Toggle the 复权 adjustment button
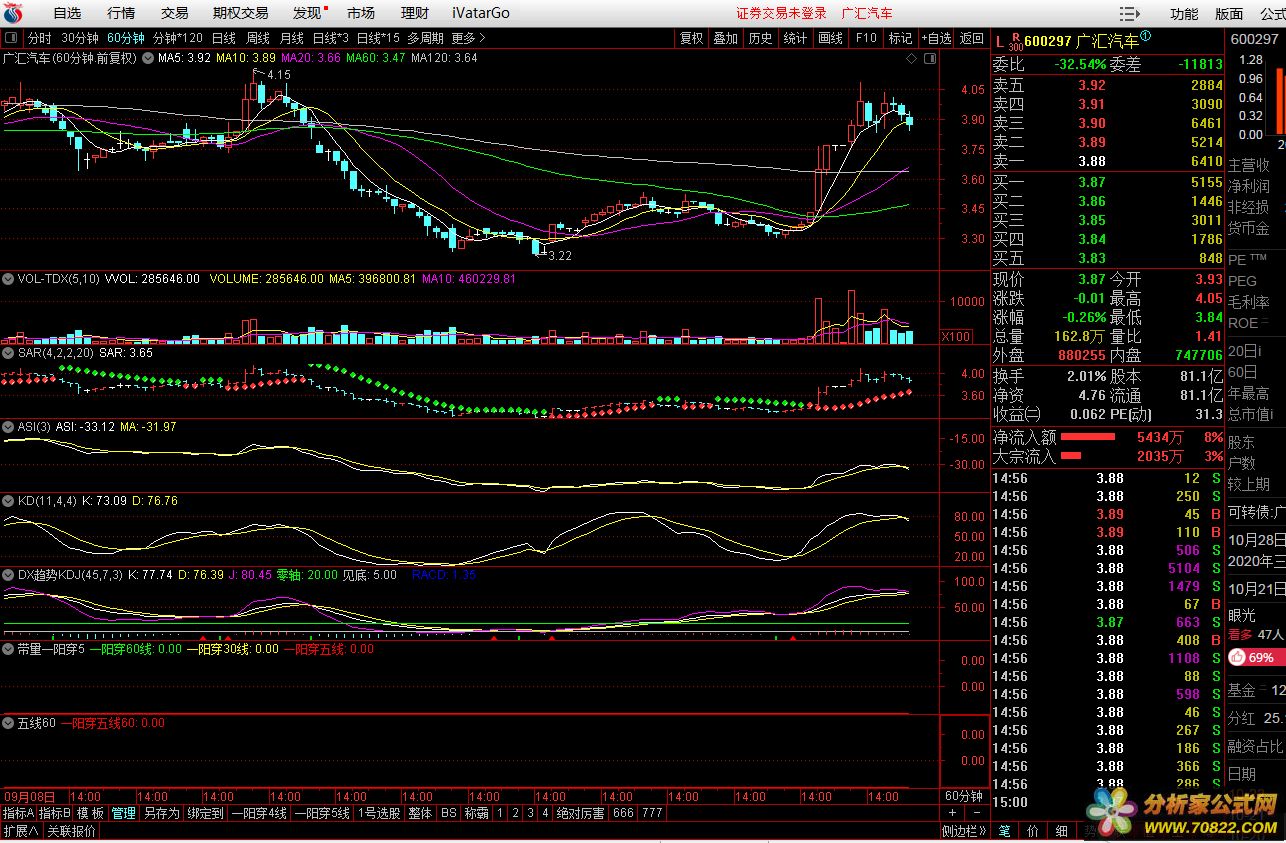 691,38
